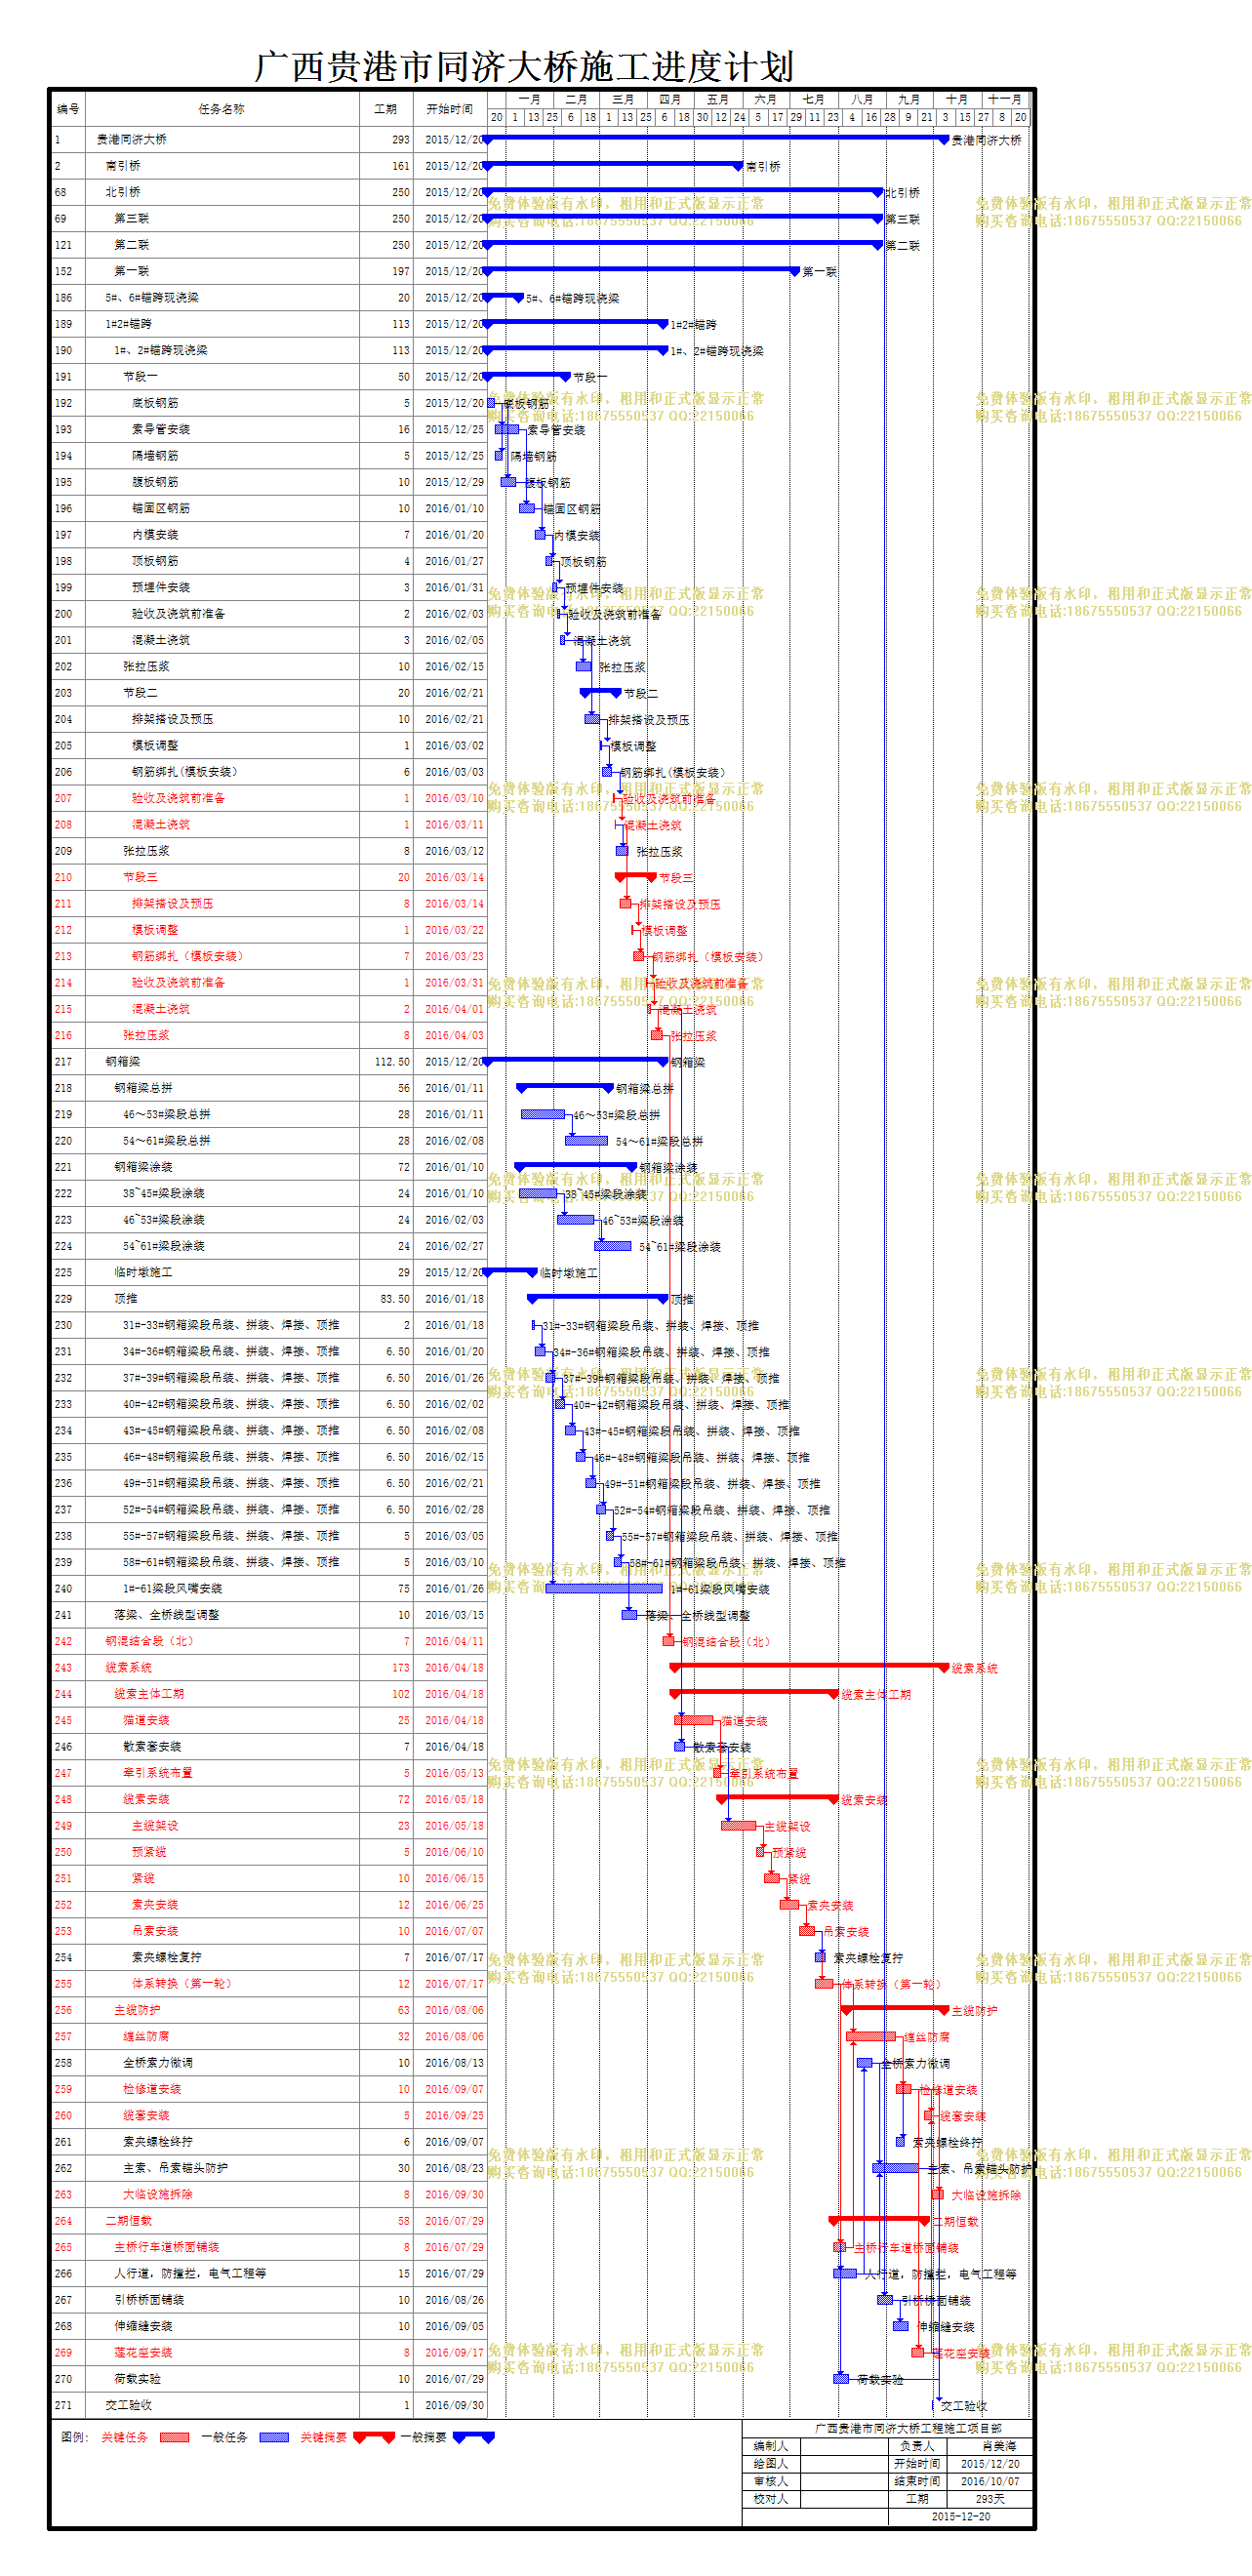Screen dimensions: 1252x2576
Task: Click the red 关键摘要 legend bar symbol
Action: 373,2437
